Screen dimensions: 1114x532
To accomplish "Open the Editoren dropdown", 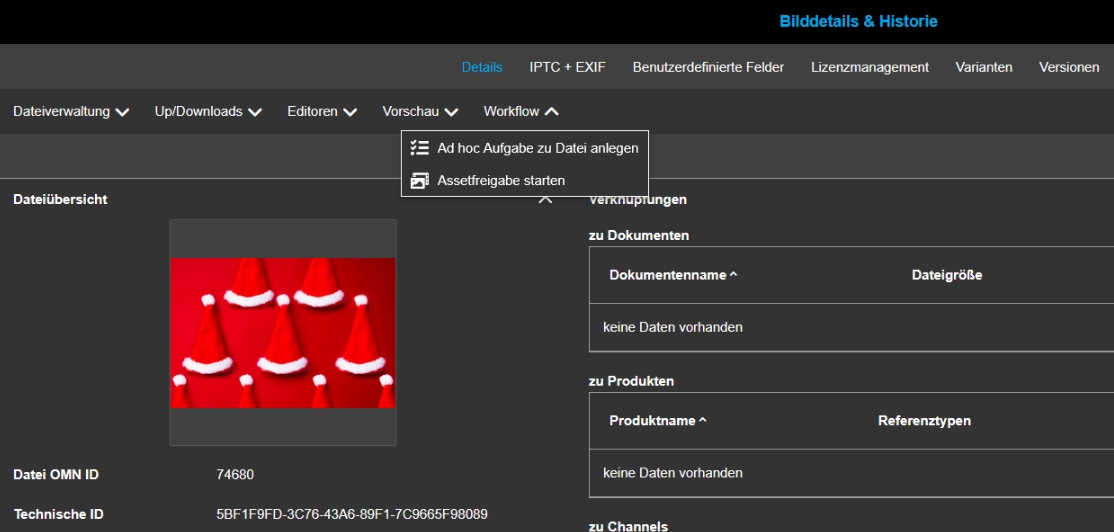I will tap(322, 112).
